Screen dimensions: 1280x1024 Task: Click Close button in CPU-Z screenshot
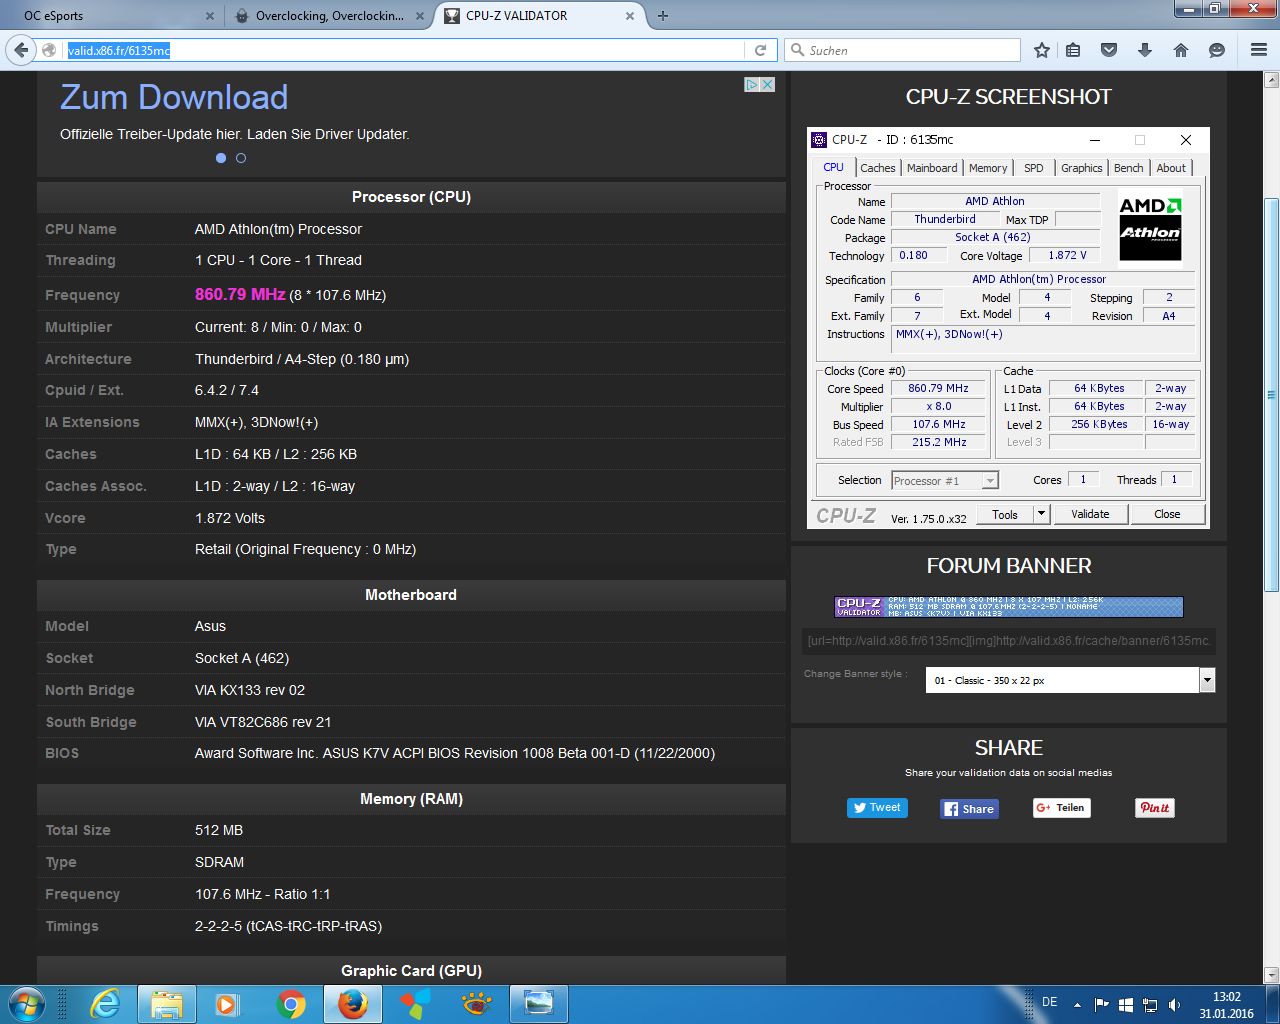pyautogui.click(x=1167, y=514)
